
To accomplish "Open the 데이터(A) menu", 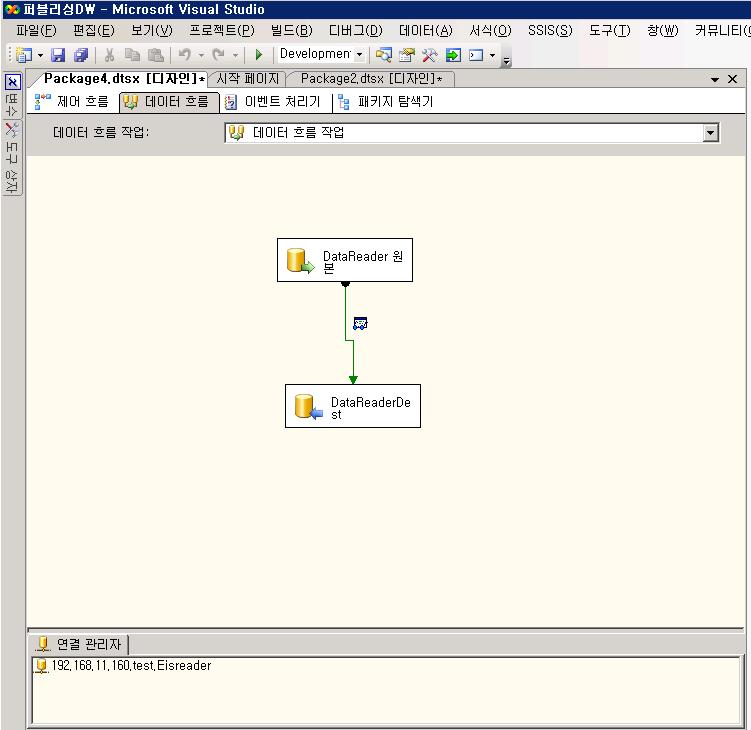I will coord(426,31).
